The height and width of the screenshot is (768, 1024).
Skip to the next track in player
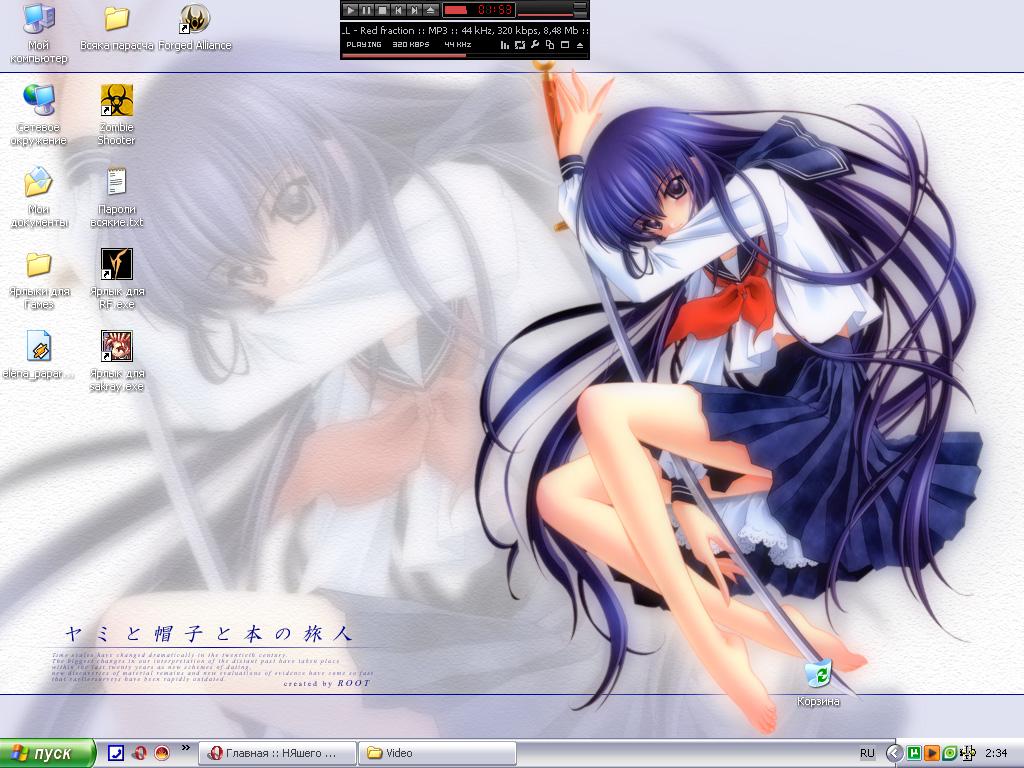(414, 10)
